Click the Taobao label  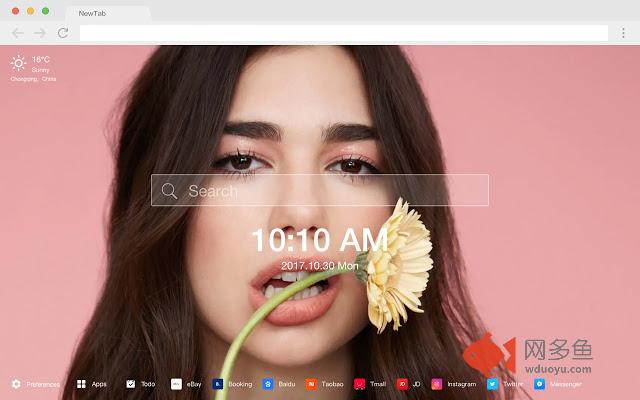[332, 384]
